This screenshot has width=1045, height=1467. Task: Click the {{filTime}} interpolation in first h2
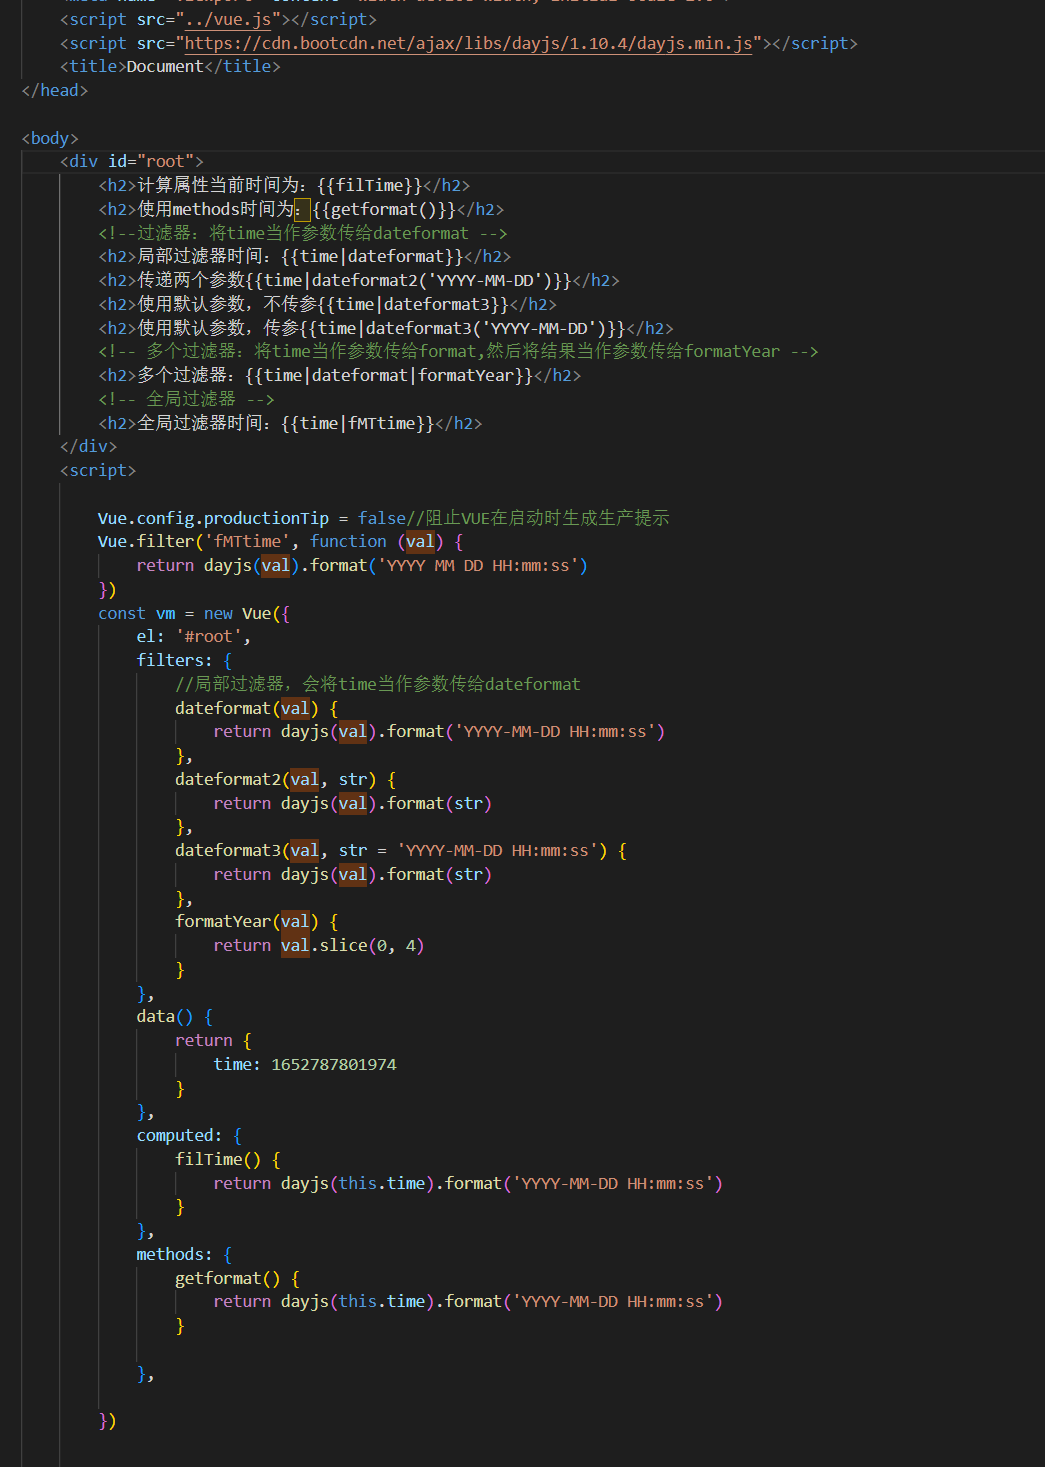pos(369,186)
